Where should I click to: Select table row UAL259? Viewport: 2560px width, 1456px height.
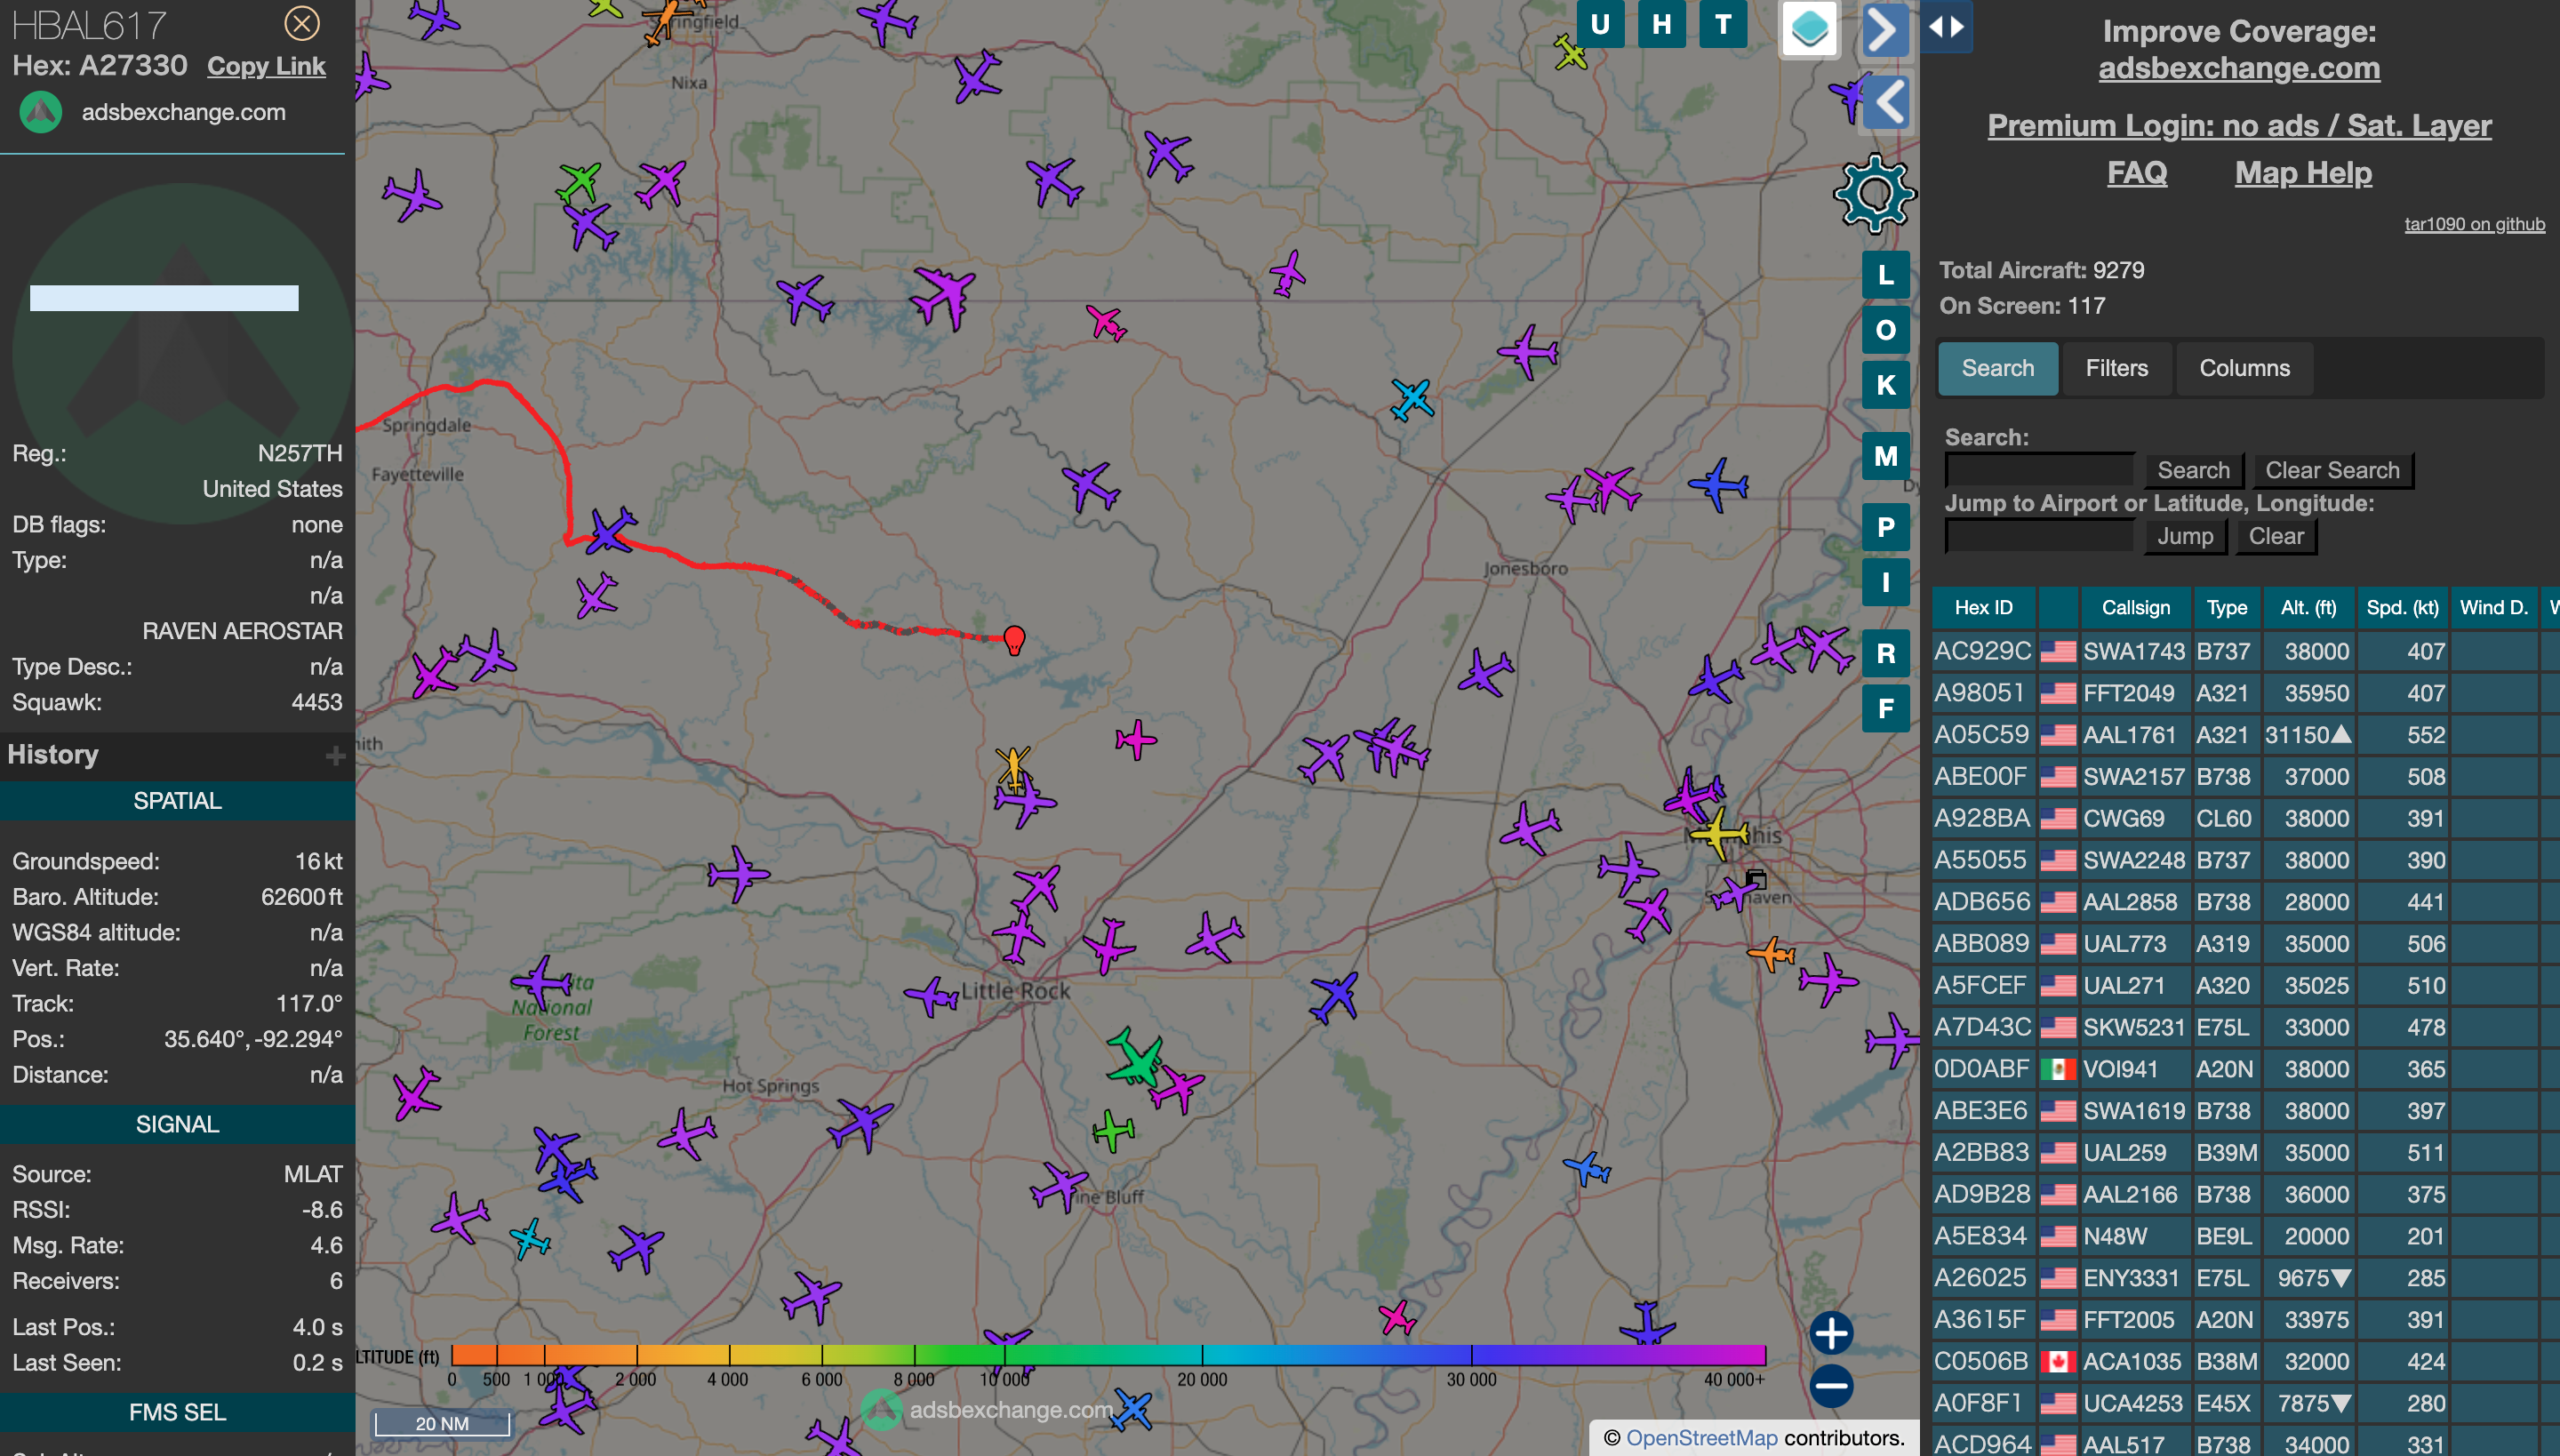(2245, 1152)
